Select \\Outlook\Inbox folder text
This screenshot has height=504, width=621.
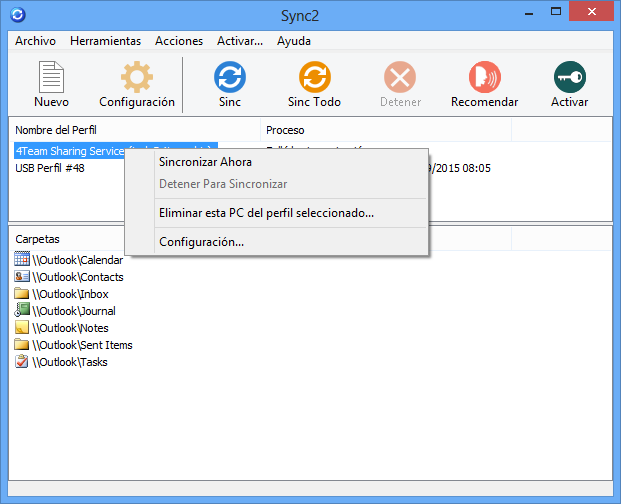point(70,294)
